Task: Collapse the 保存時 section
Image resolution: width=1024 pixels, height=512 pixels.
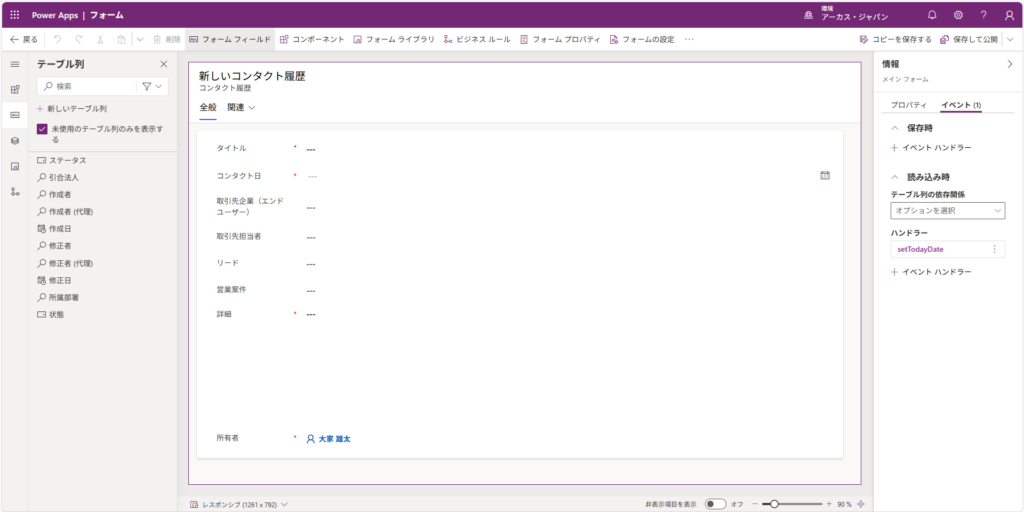Action: point(895,128)
